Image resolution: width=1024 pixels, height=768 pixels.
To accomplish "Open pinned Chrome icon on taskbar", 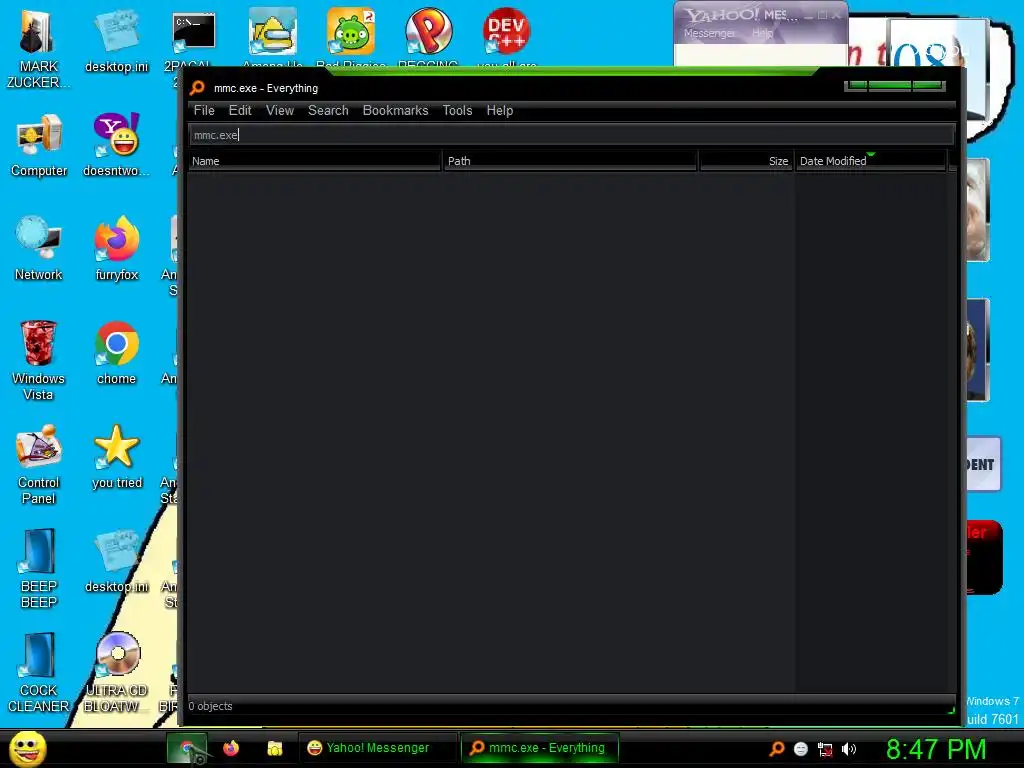I will coord(187,748).
